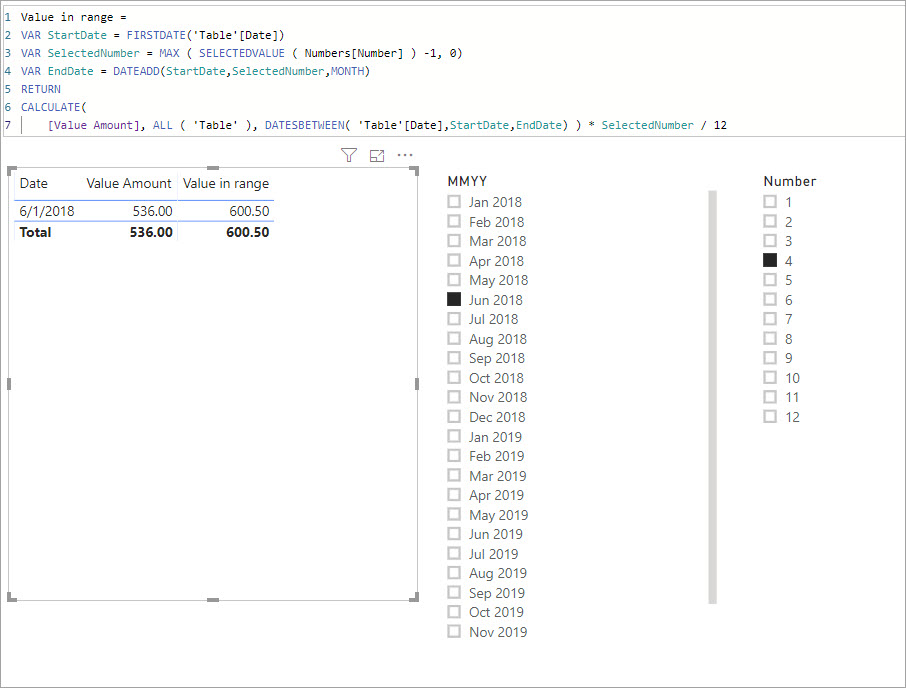Image resolution: width=906 pixels, height=688 pixels.
Task: Open More options ellipsis menu
Action: (405, 155)
